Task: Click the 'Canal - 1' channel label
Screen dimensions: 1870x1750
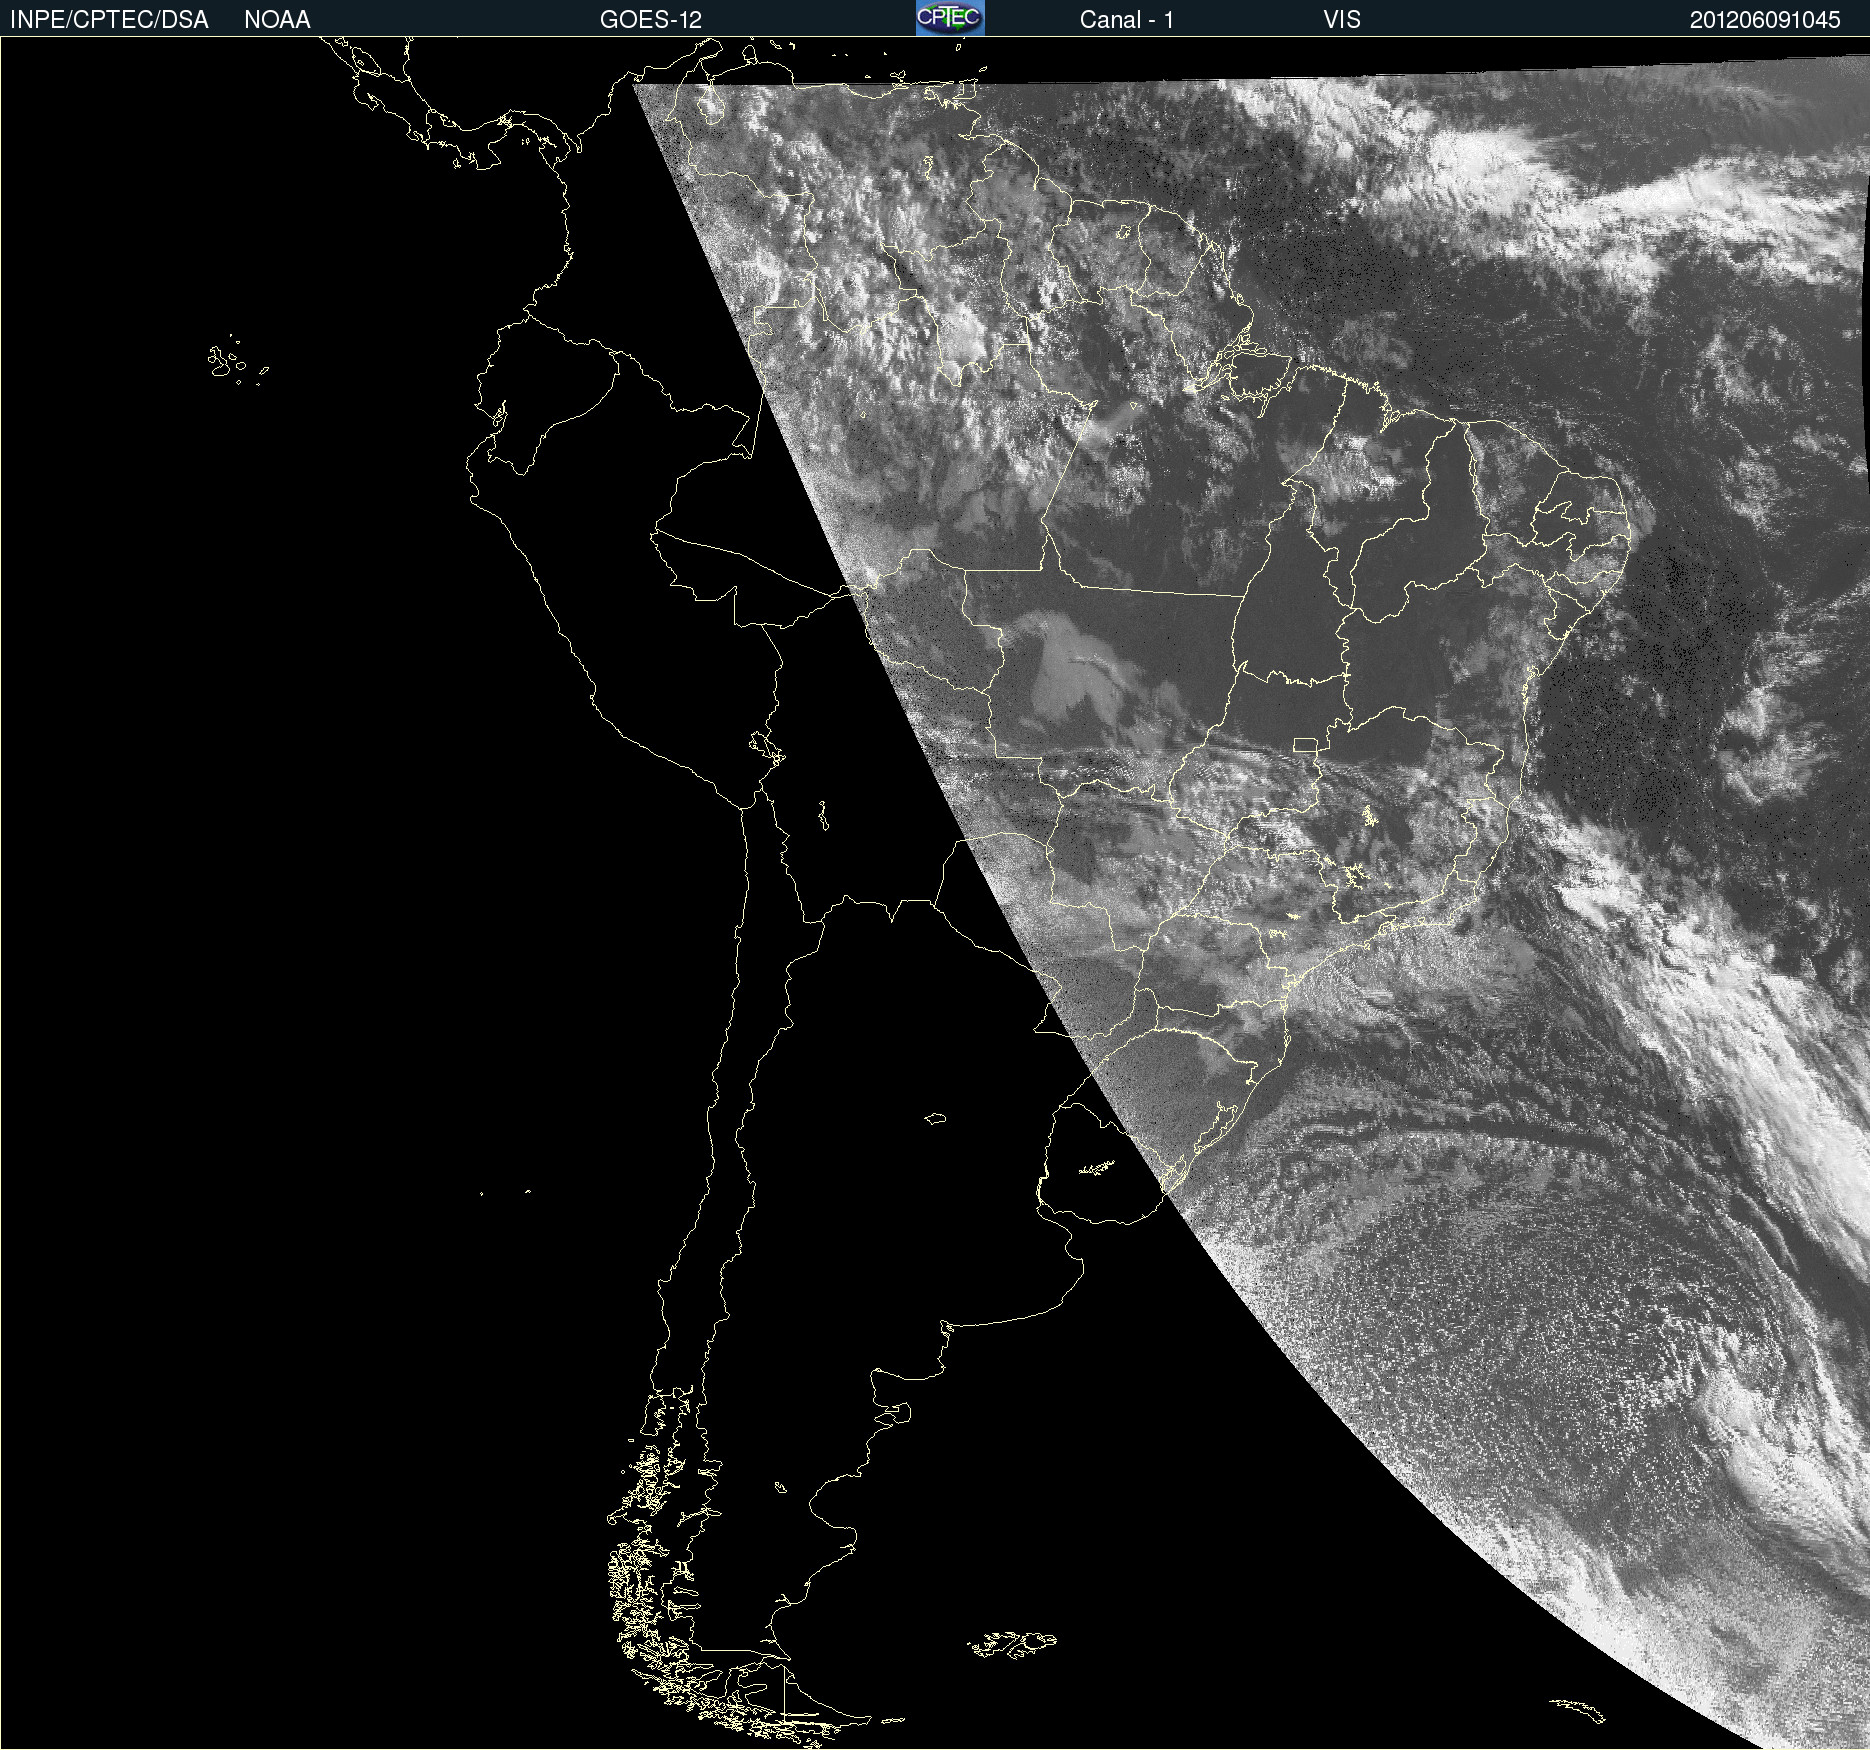Action: (x=1126, y=20)
